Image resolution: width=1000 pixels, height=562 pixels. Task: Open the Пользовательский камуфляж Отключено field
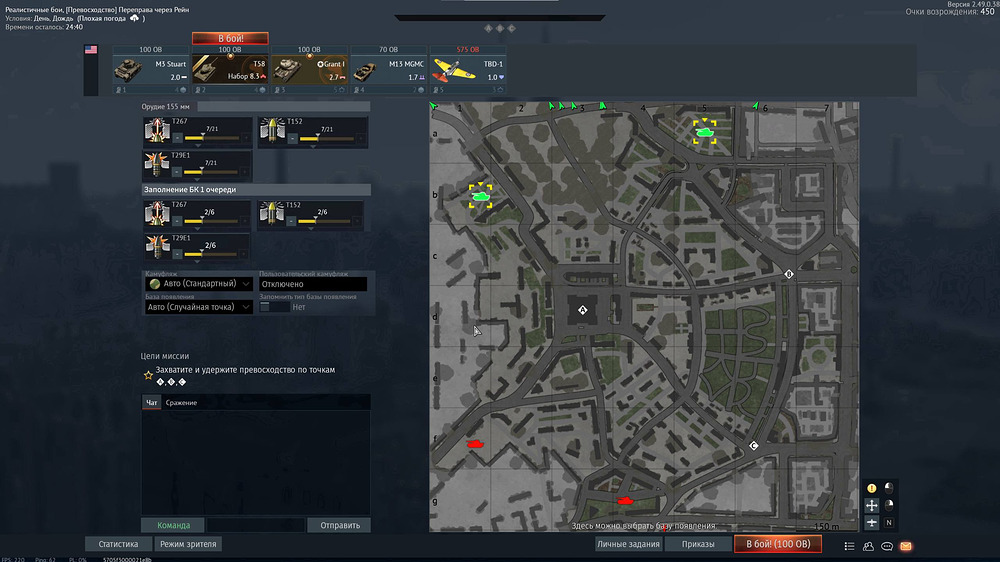(x=312, y=284)
